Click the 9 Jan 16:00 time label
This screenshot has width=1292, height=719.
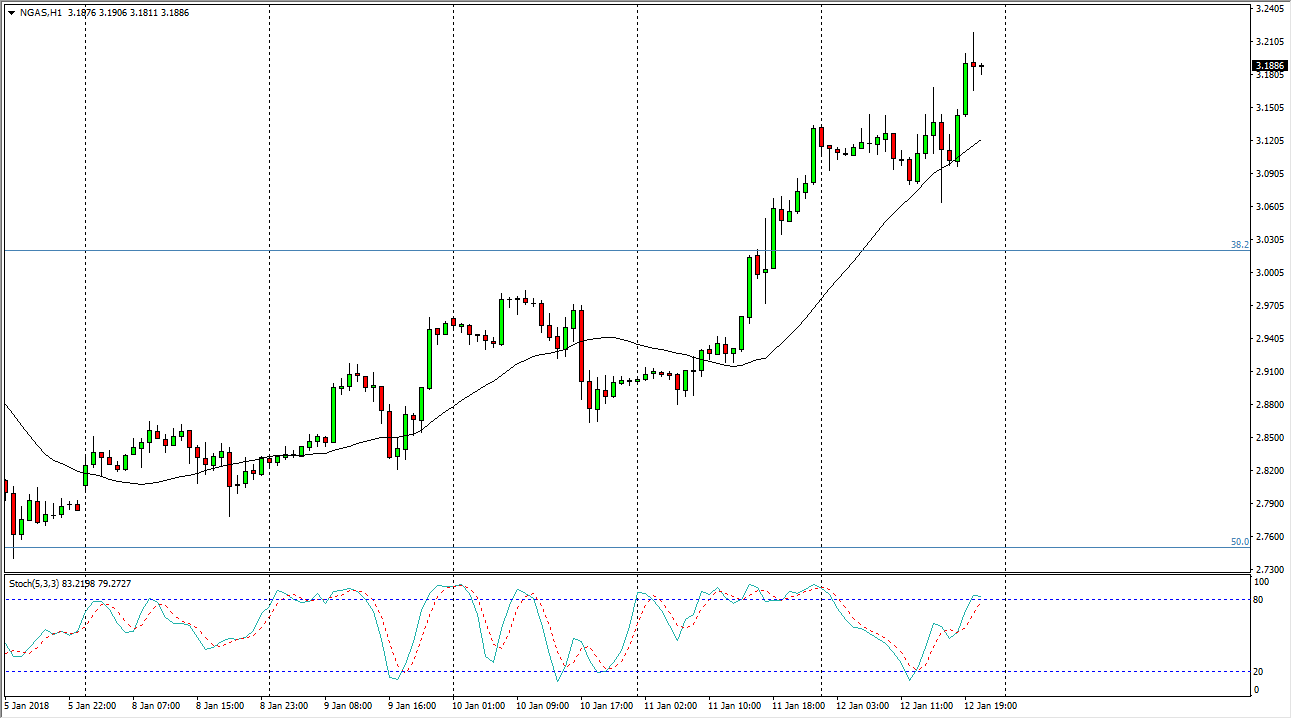pos(411,706)
